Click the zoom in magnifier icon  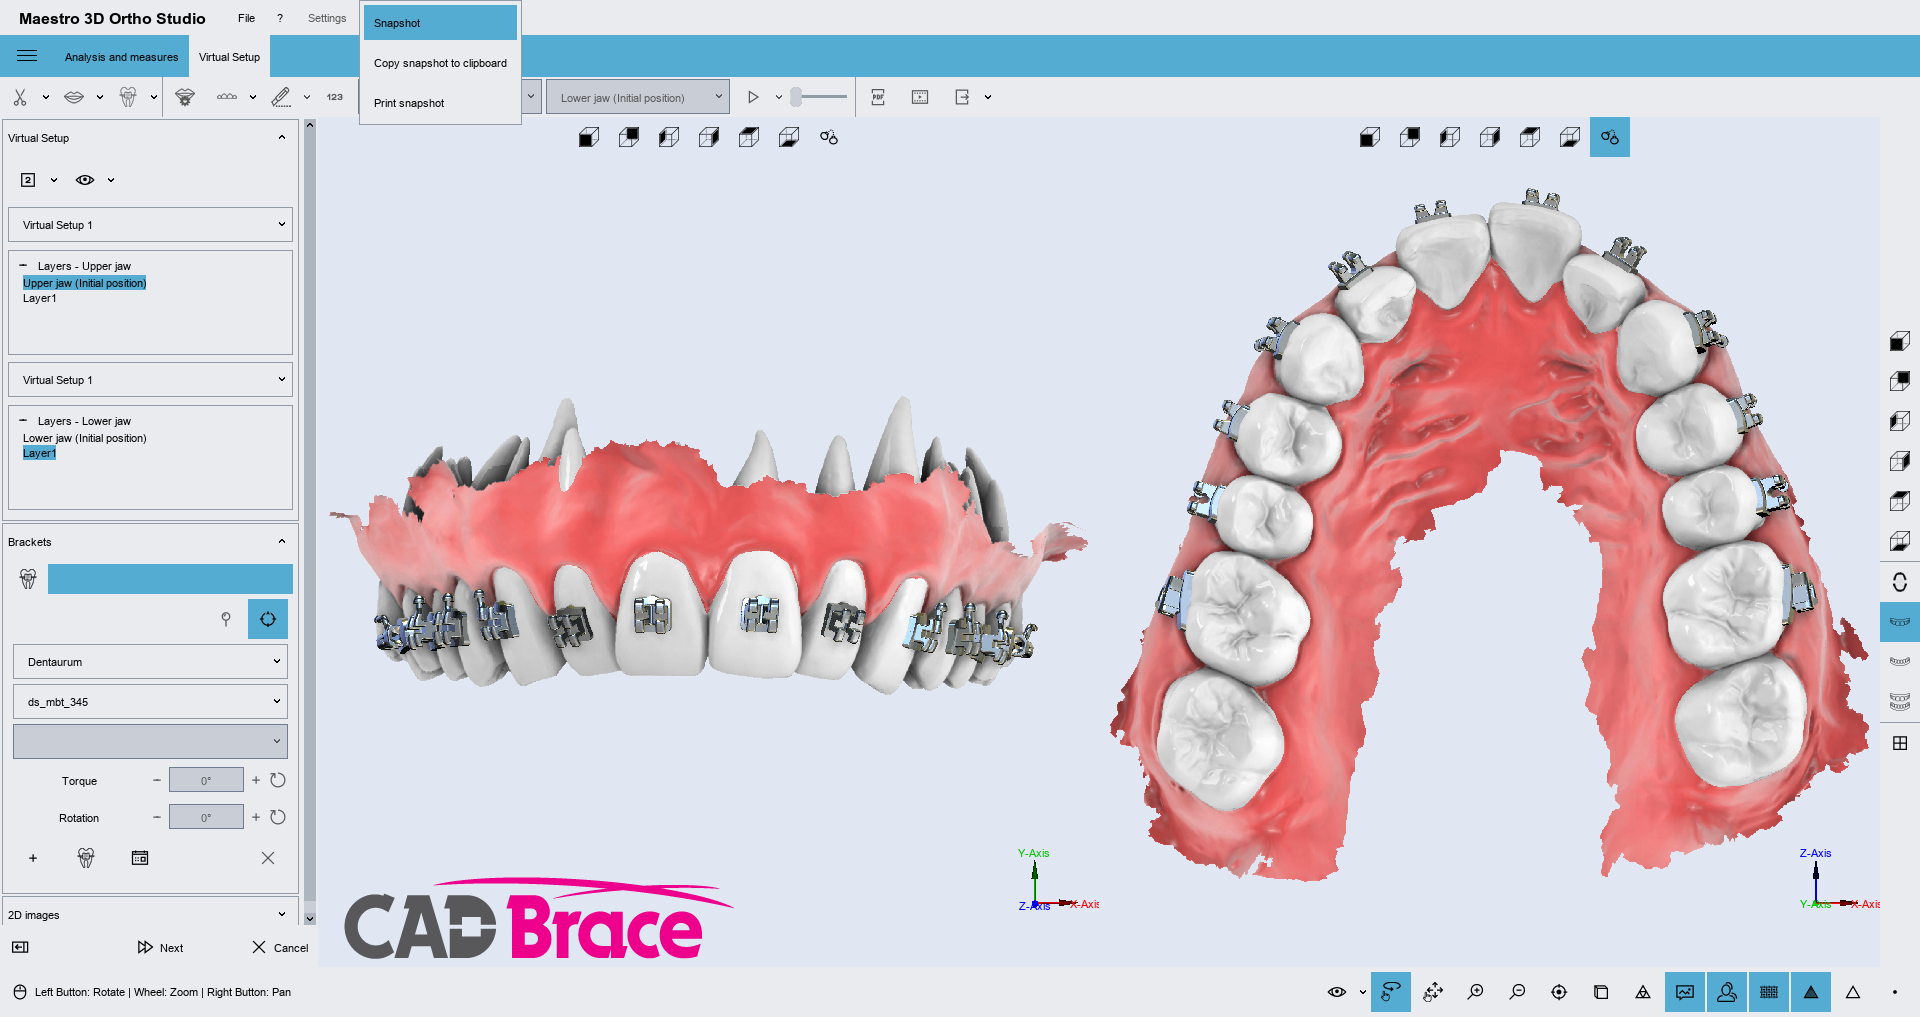(x=1475, y=992)
